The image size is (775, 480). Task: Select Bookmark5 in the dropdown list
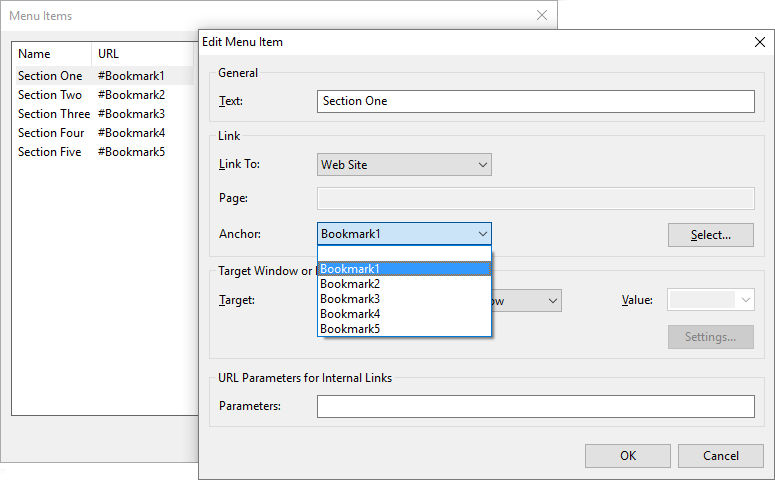coord(404,329)
